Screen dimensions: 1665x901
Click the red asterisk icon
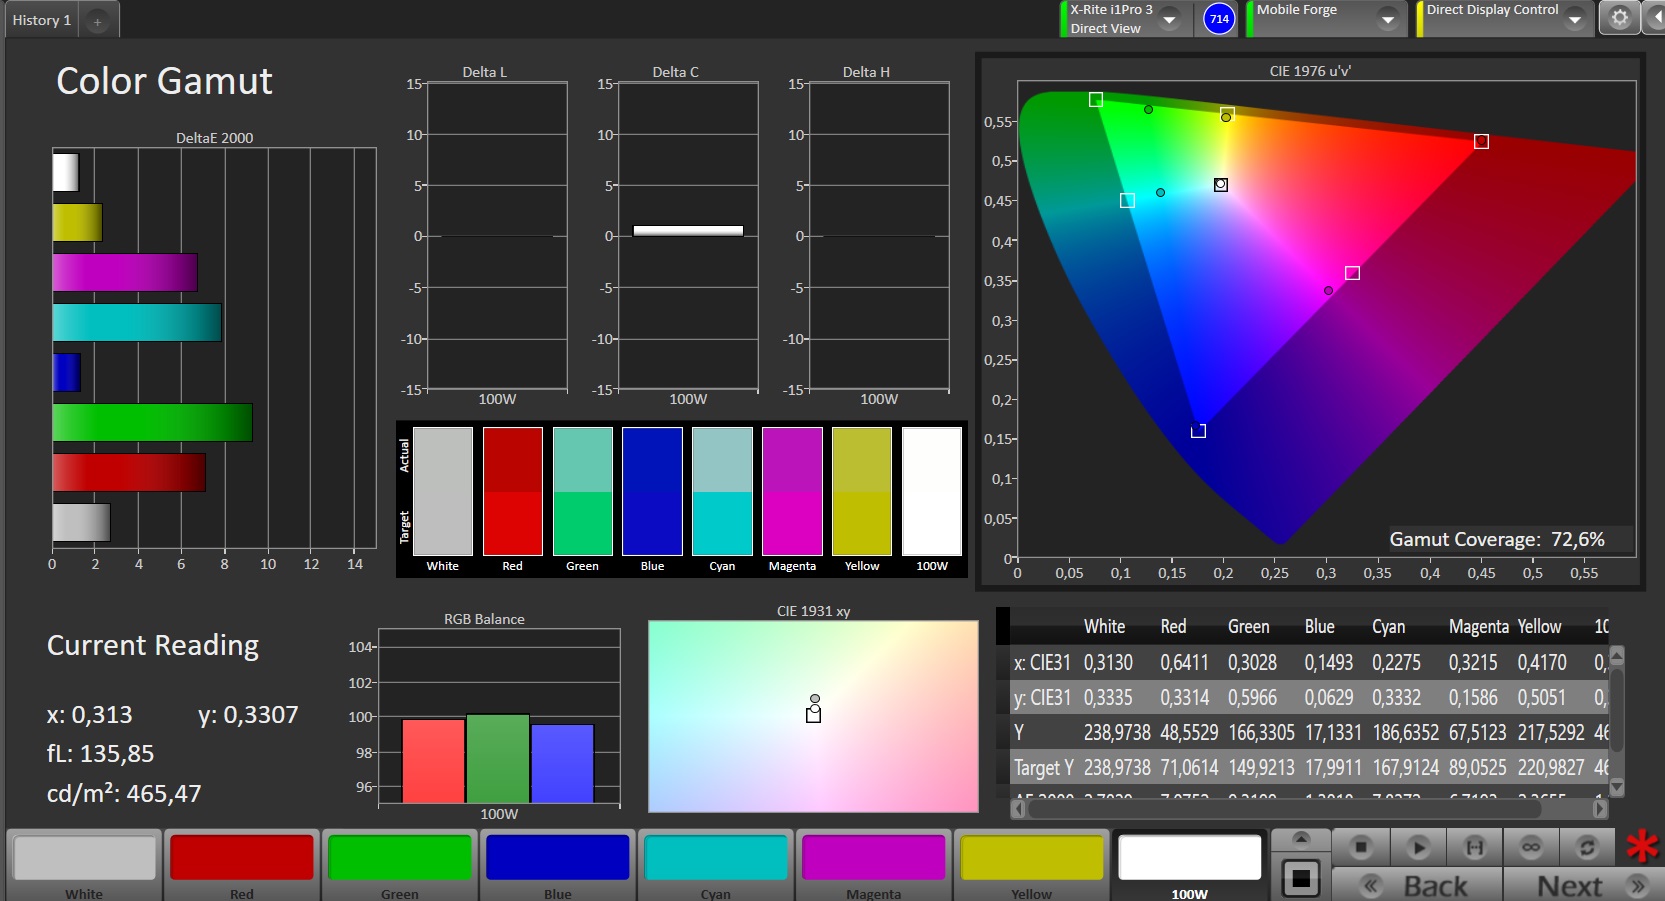click(x=1641, y=847)
